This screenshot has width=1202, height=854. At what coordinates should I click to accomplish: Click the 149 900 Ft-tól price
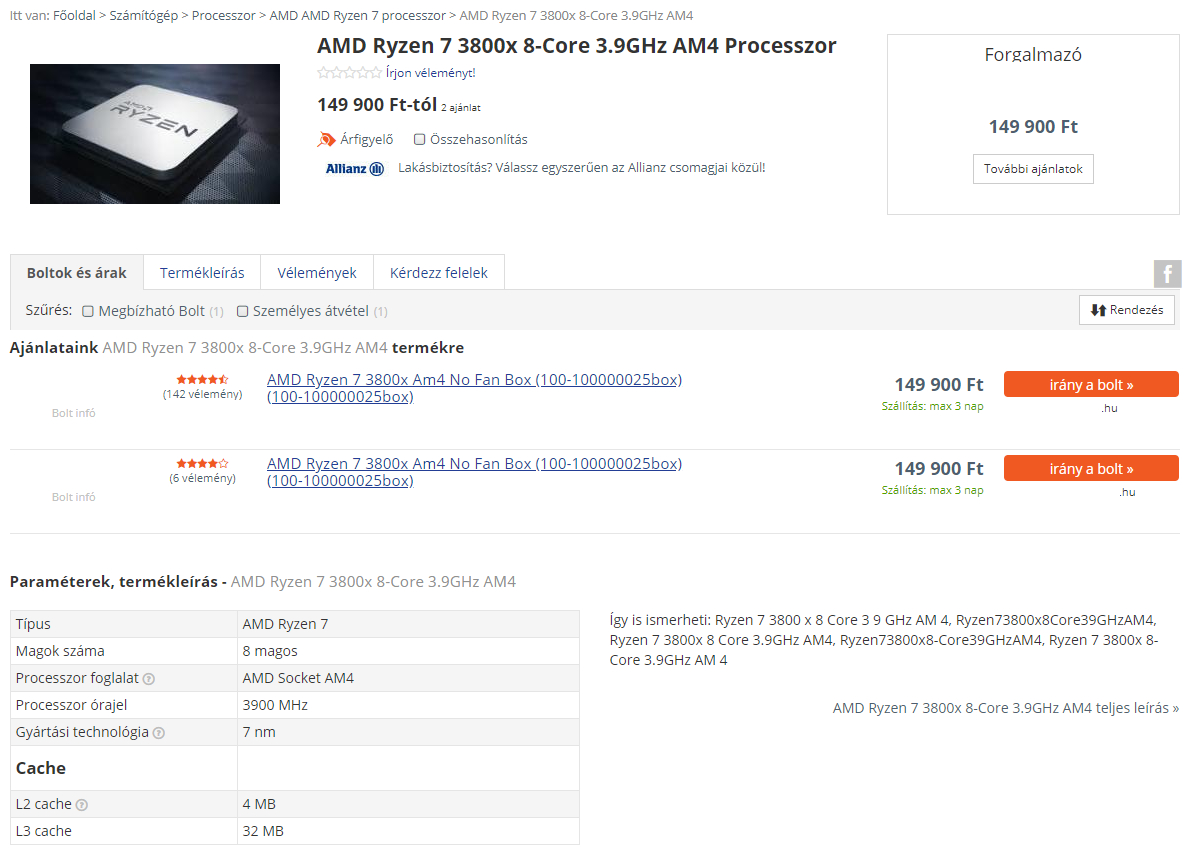pyautogui.click(x=377, y=105)
